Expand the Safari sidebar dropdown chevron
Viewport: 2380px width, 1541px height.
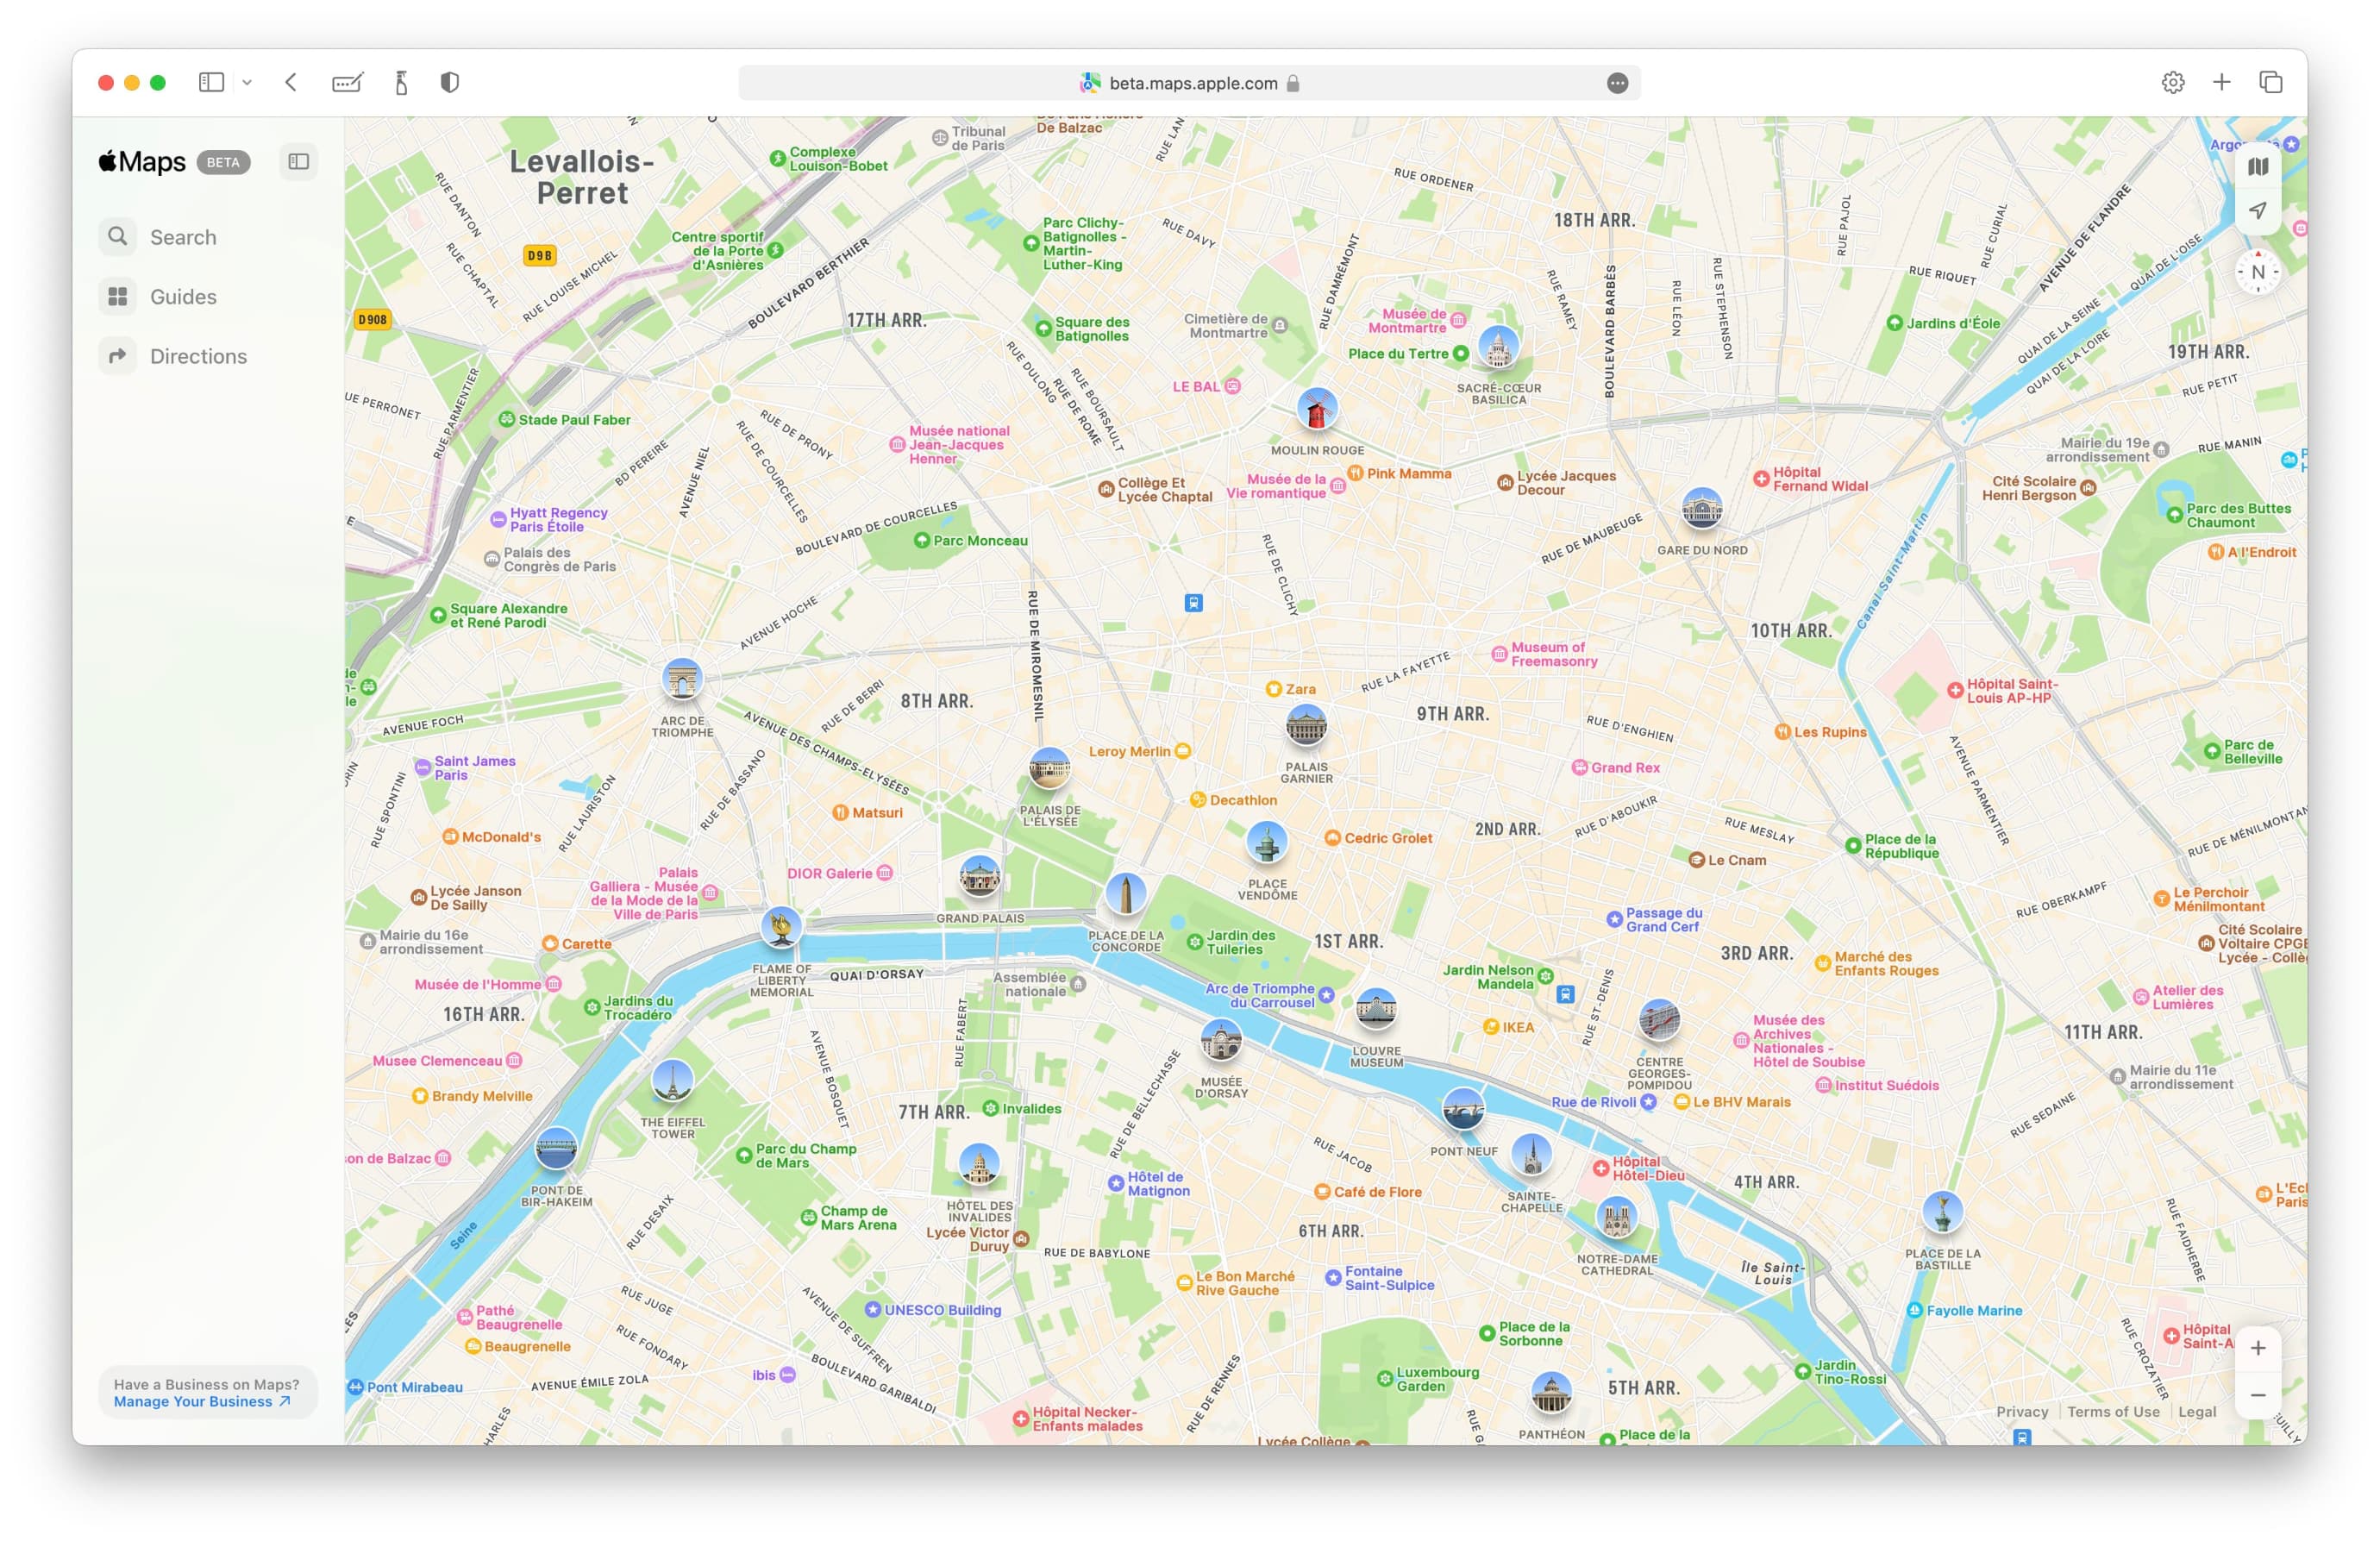pos(247,83)
